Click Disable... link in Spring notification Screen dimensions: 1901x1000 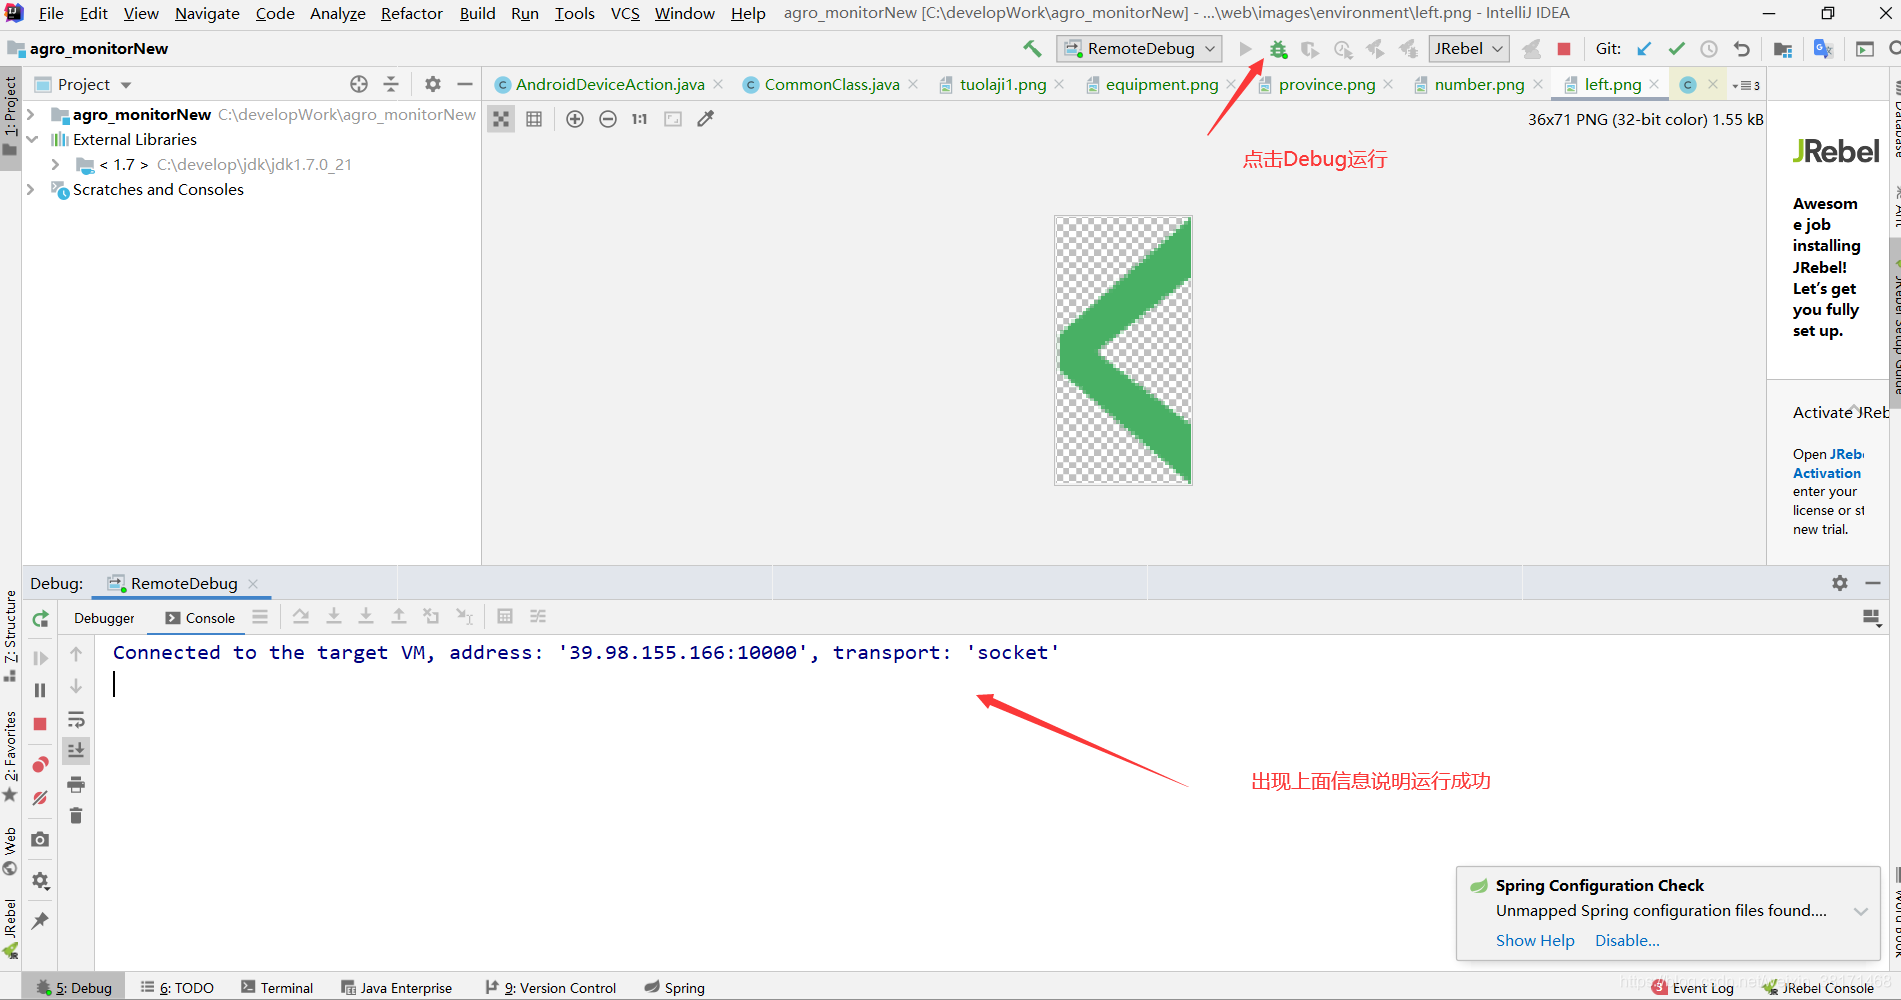(1627, 941)
